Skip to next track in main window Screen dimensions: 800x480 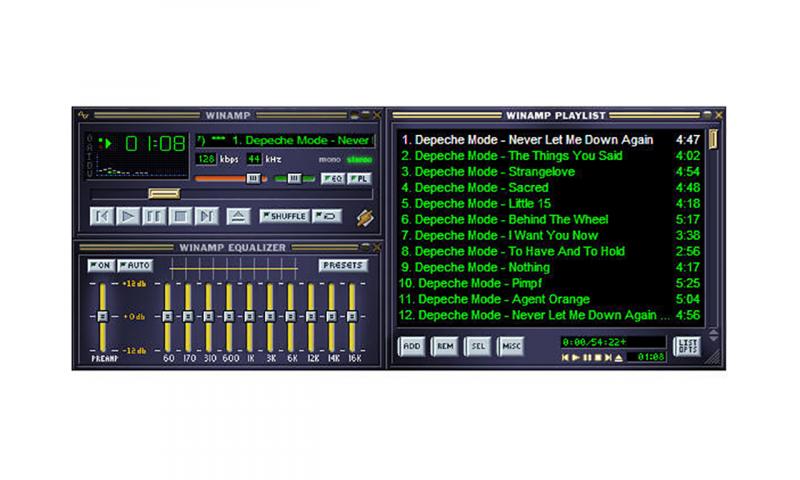pyautogui.click(x=206, y=216)
